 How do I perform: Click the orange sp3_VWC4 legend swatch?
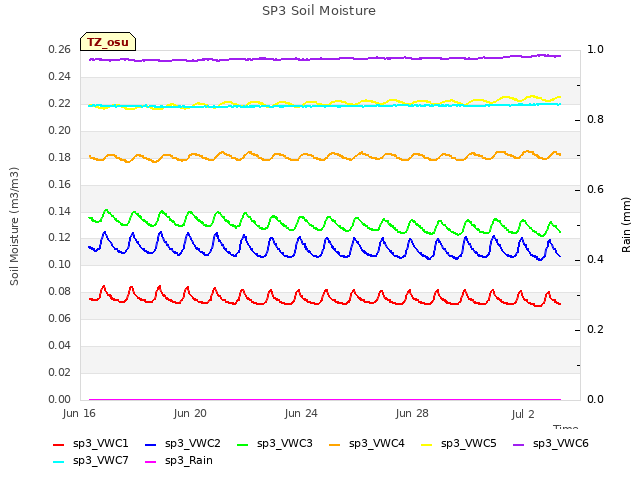coord(335,444)
